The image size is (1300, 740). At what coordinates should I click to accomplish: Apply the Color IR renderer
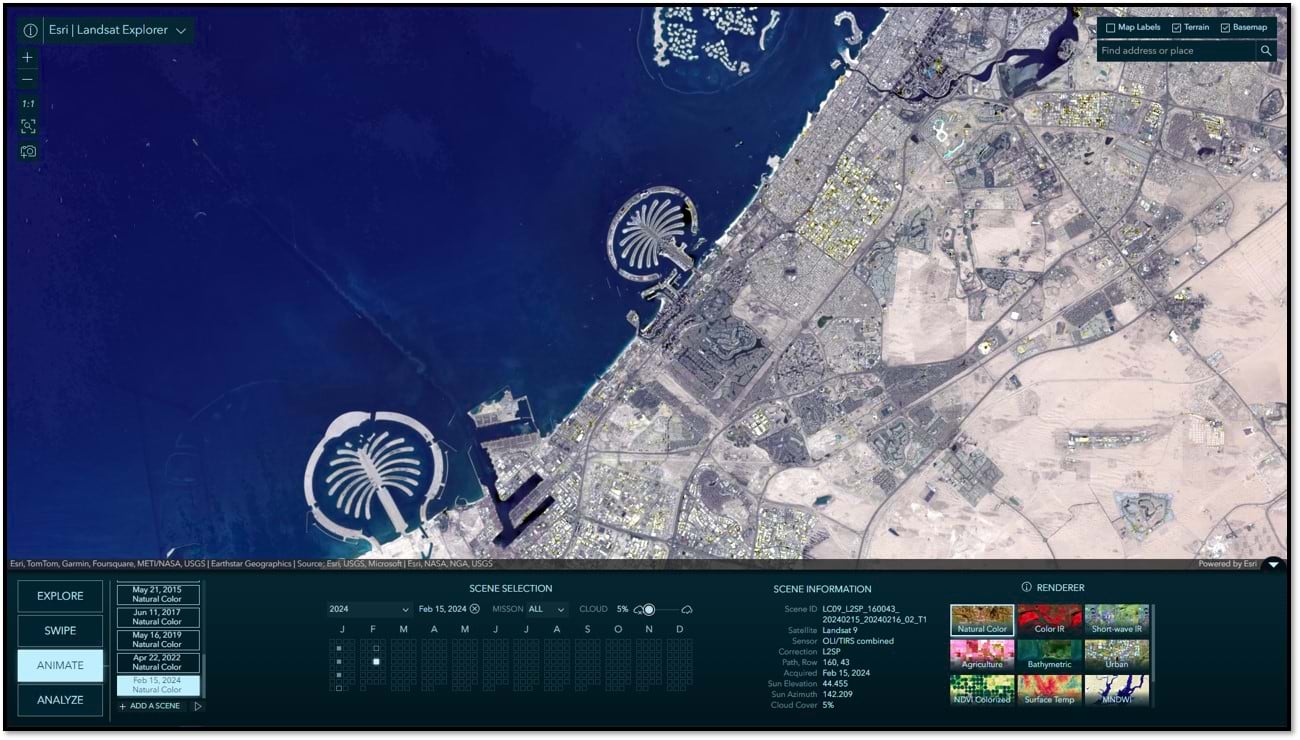pos(1049,619)
